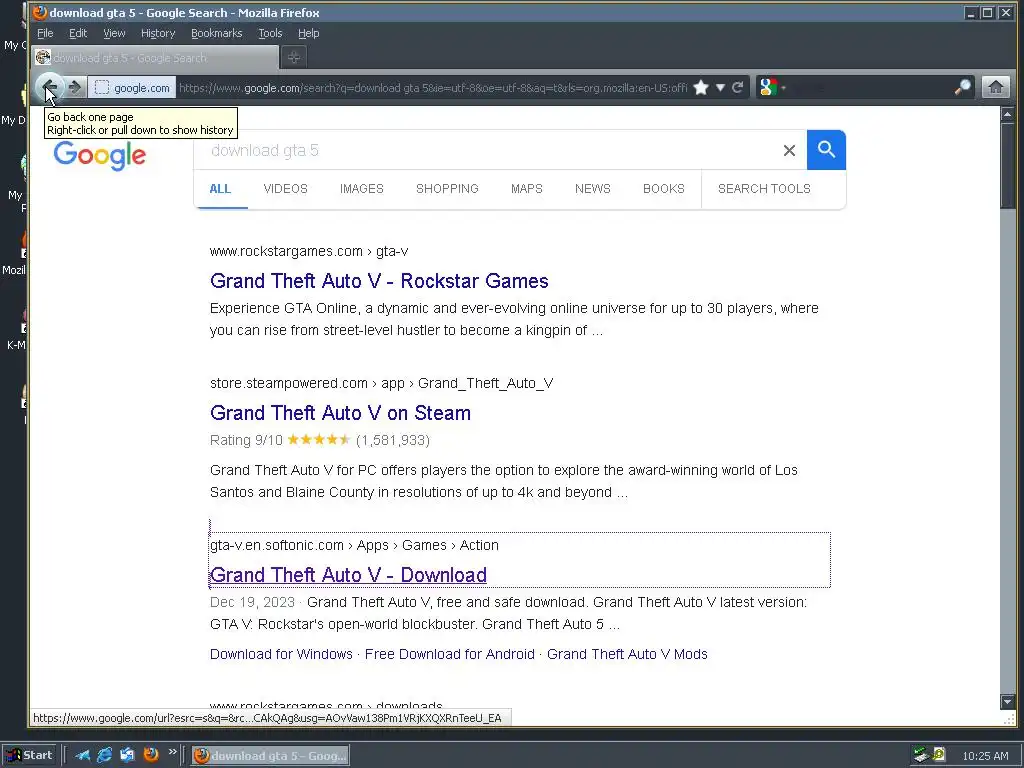Click the vertical scrollbar thumb

(x=1007, y=166)
